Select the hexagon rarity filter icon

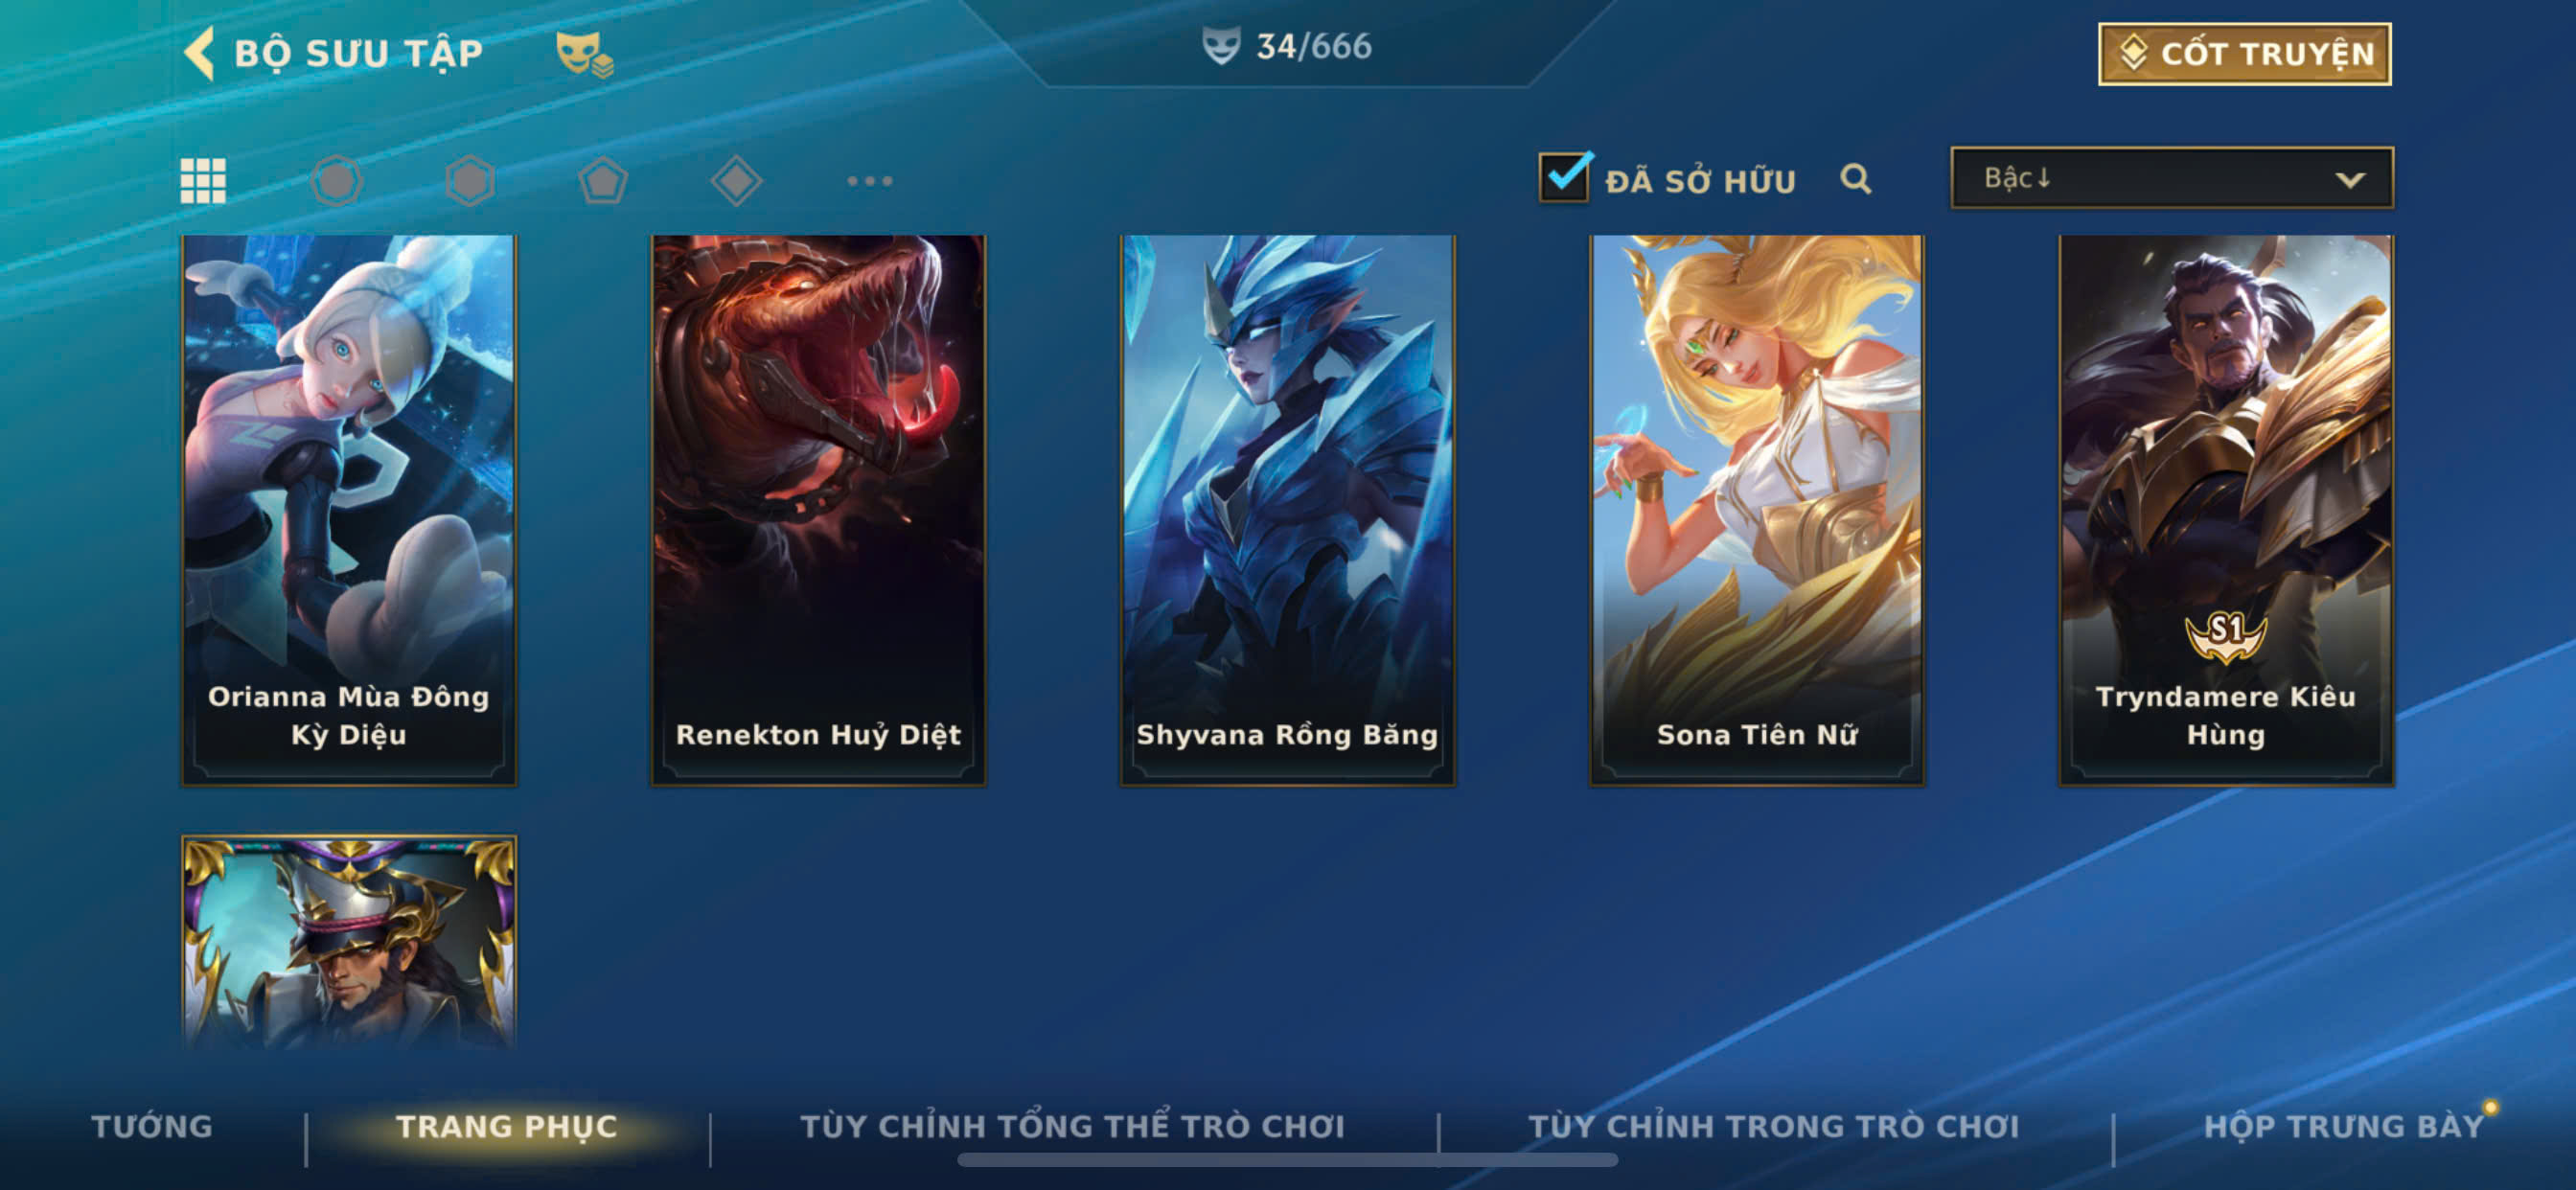coord(470,181)
